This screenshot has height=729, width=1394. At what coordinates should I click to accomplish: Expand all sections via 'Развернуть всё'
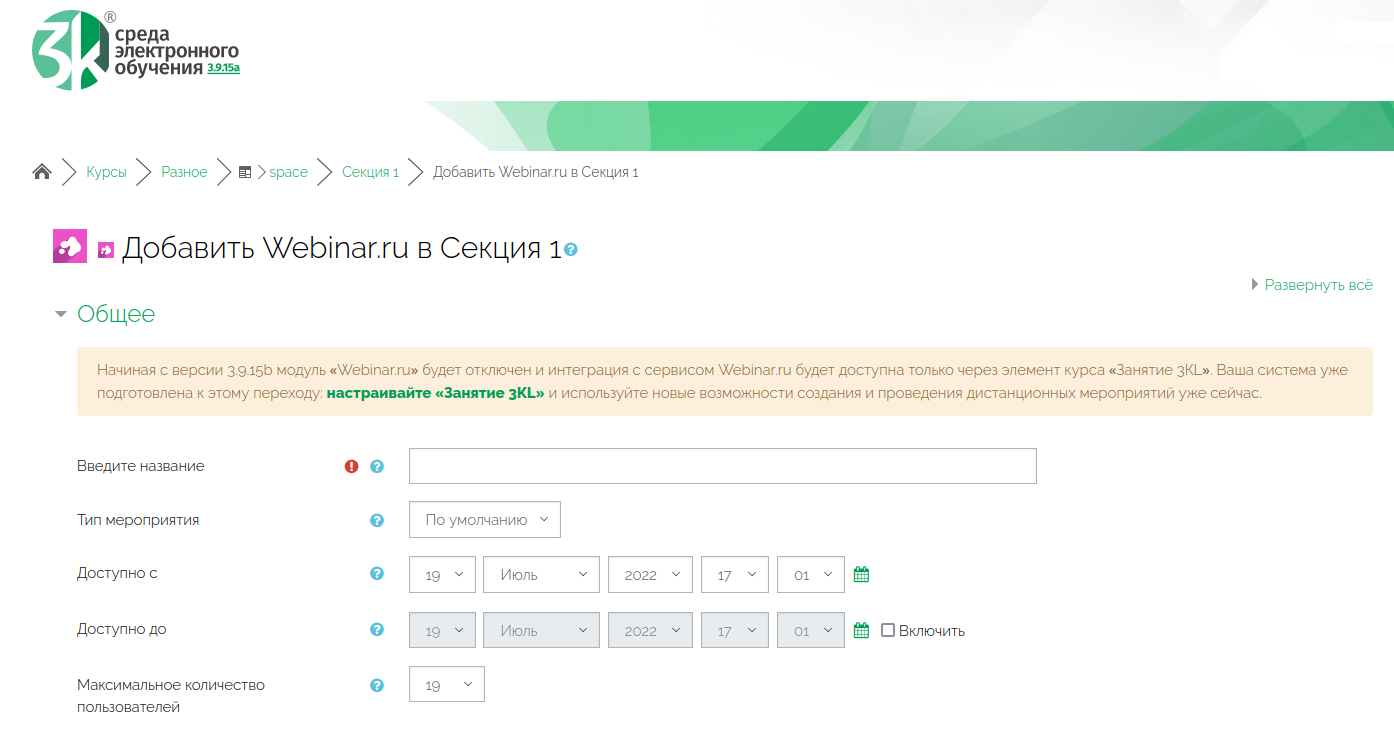point(1317,285)
